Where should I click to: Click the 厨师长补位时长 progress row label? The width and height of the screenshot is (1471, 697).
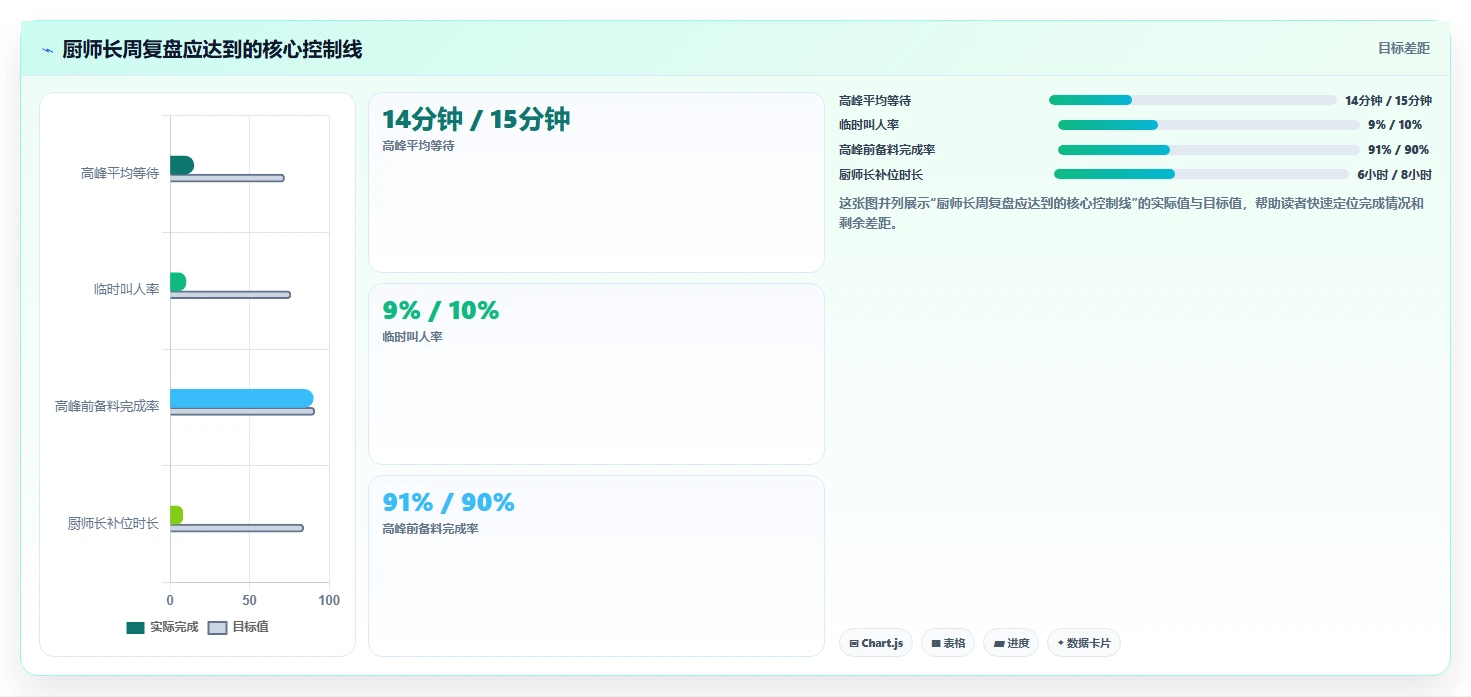881,174
